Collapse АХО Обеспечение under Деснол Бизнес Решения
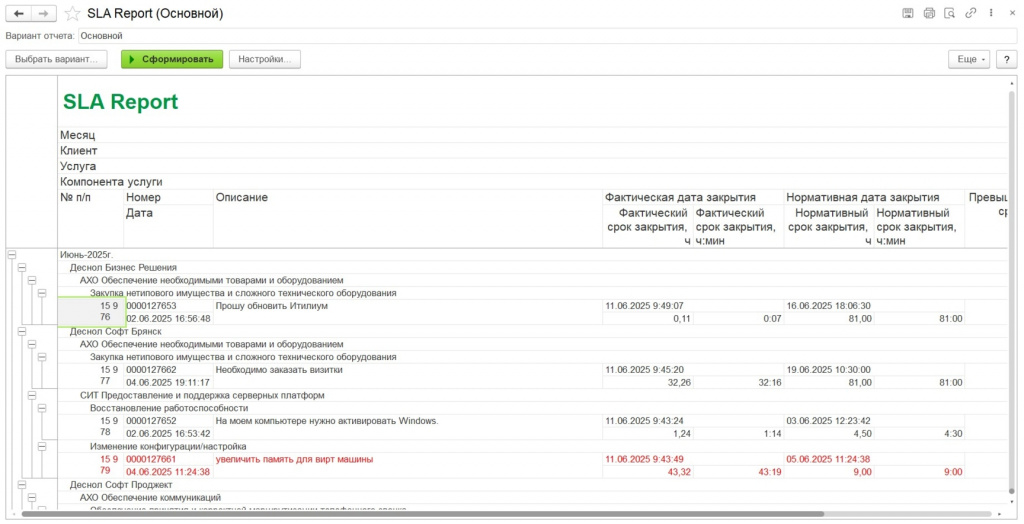This screenshot has width=1024, height=524. 32,280
